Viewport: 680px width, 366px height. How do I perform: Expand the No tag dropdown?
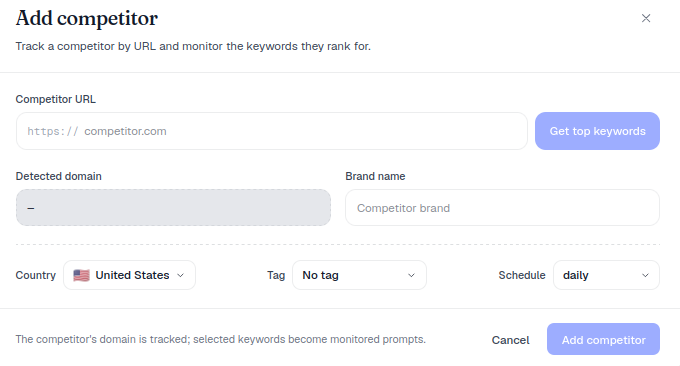tap(359, 275)
